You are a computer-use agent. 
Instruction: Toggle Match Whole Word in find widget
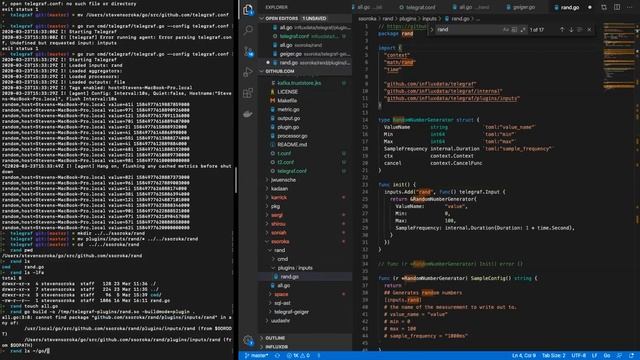tap(514, 30)
